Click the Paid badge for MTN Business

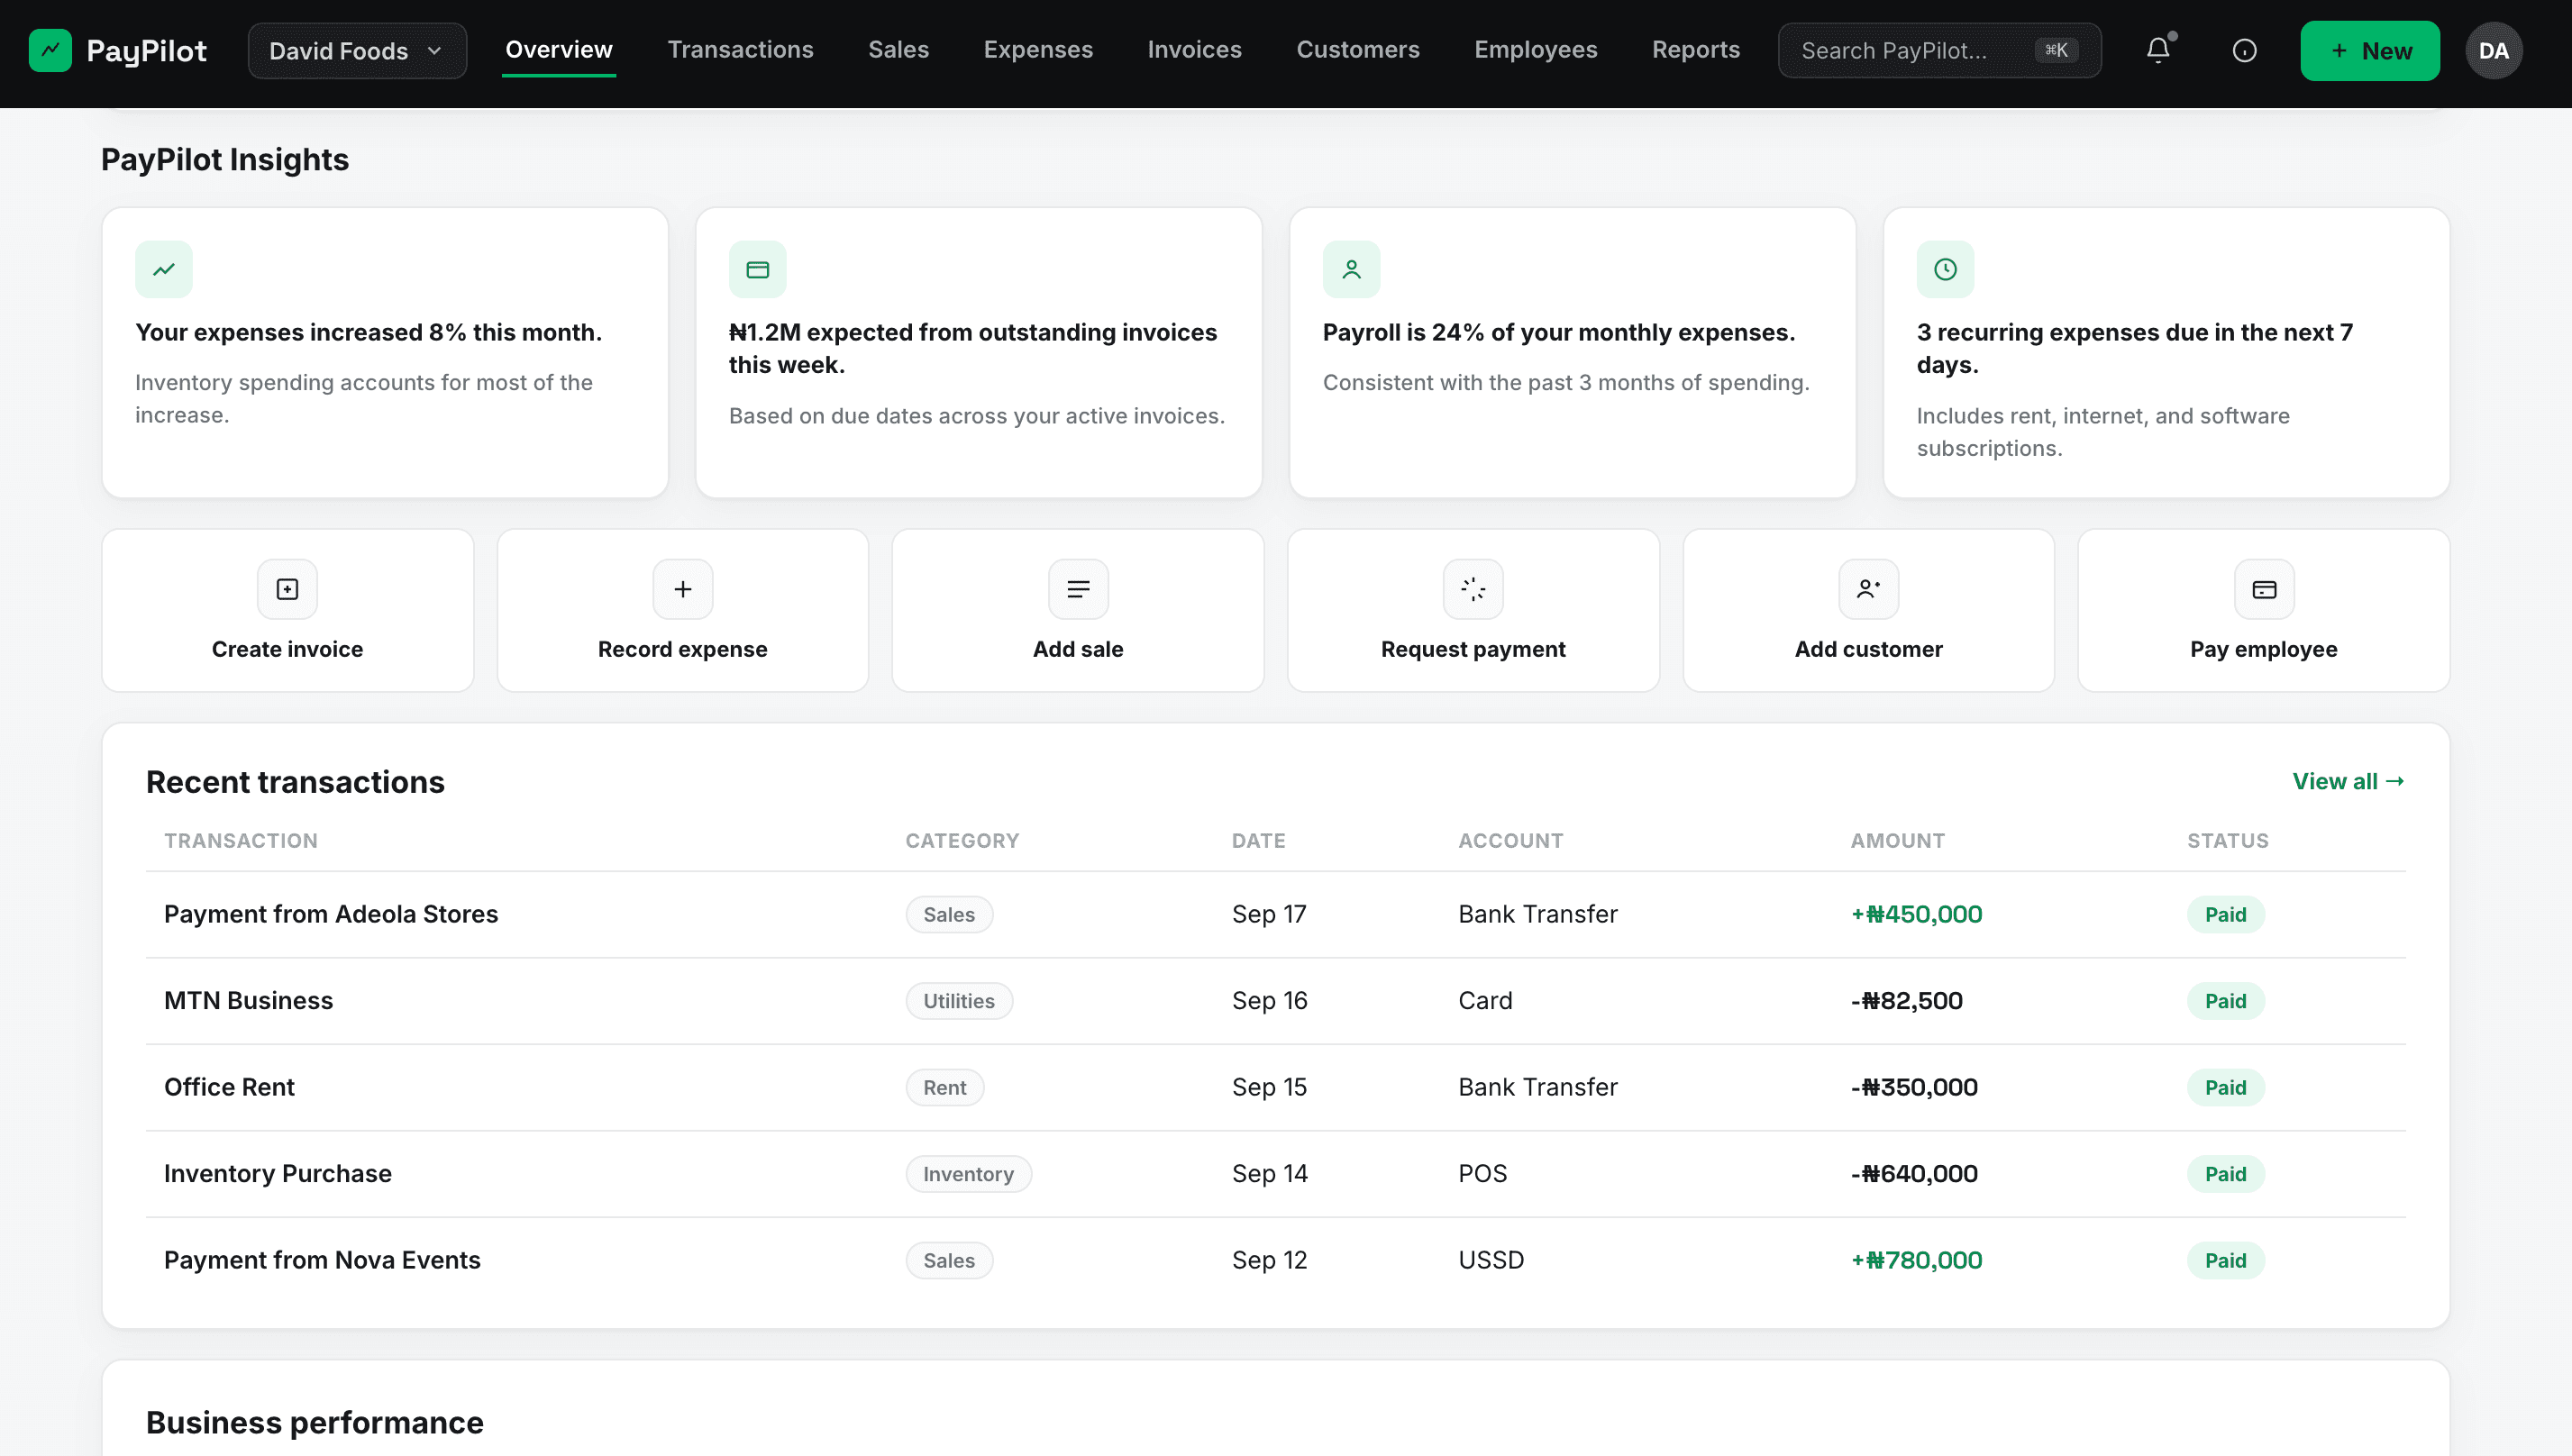[x=2225, y=1001]
